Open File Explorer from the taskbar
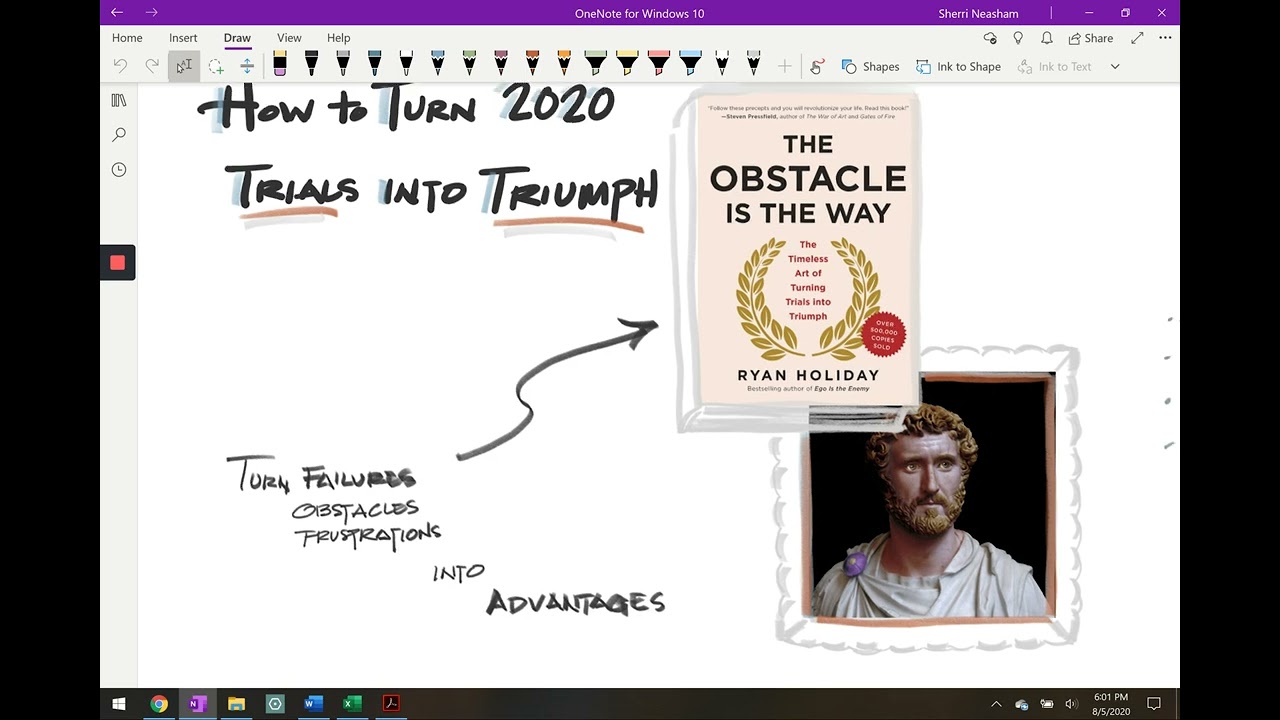Image resolution: width=1280 pixels, height=720 pixels. [236, 704]
